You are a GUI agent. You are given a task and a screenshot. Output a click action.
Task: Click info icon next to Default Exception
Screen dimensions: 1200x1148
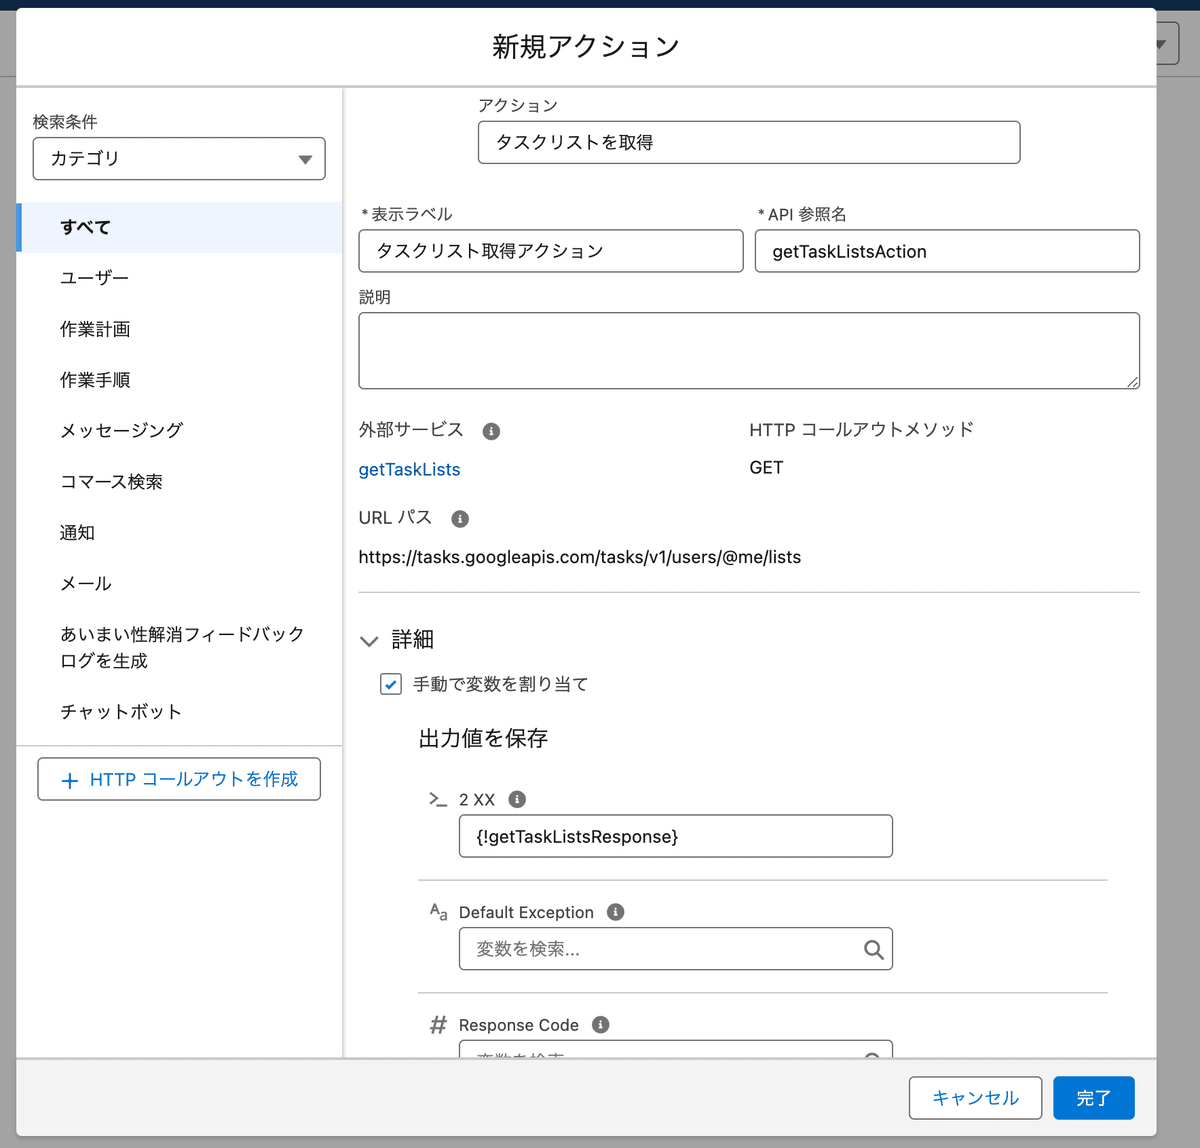616,912
